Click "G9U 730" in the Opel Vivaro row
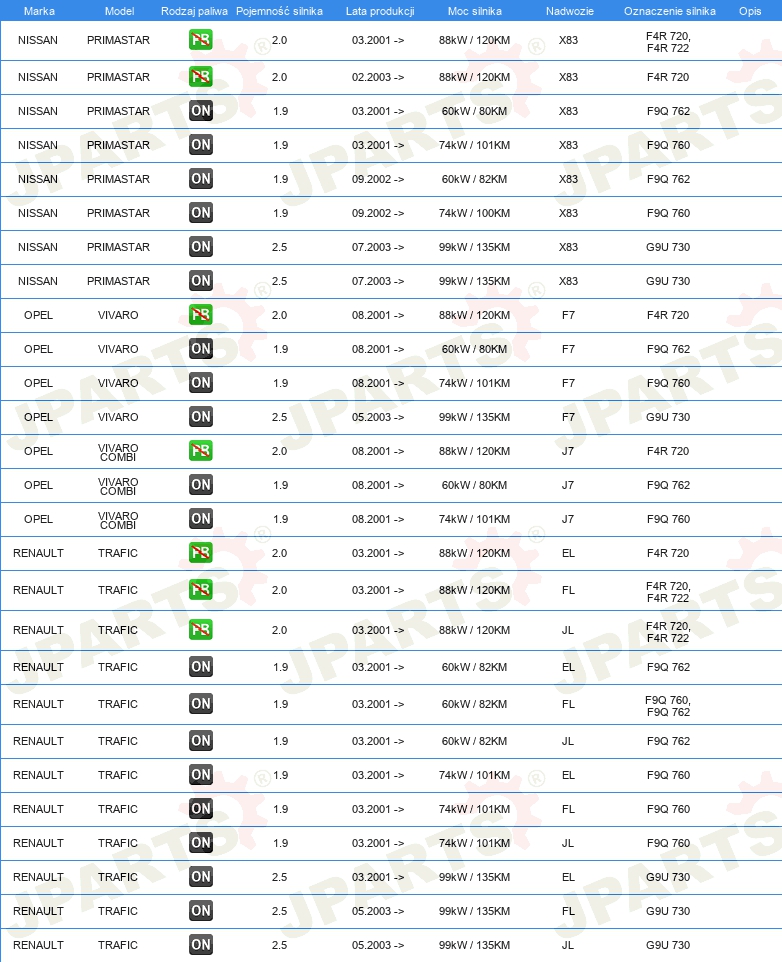This screenshot has width=782, height=962. click(668, 417)
